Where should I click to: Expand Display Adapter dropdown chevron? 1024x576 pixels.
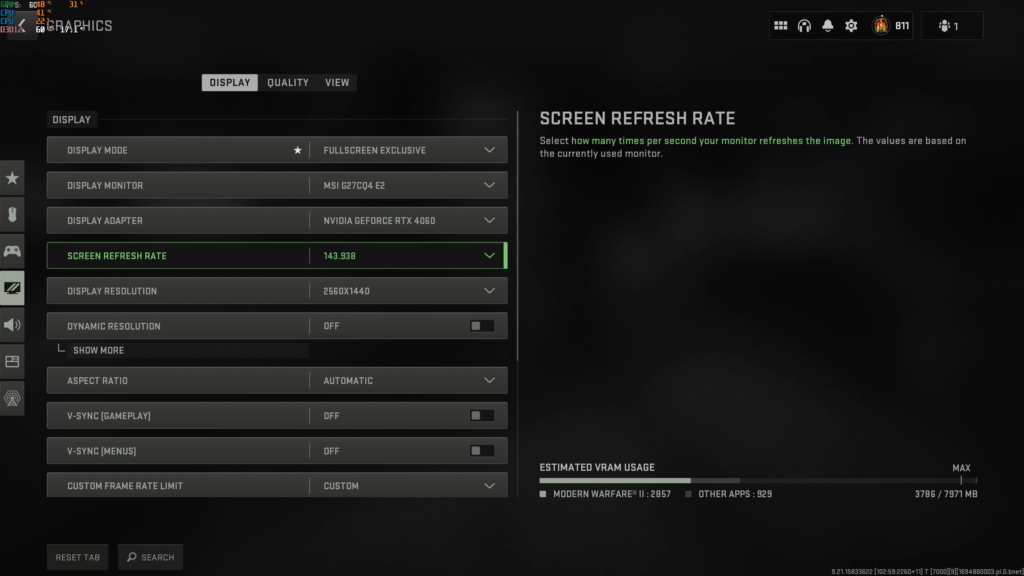[489, 221]
